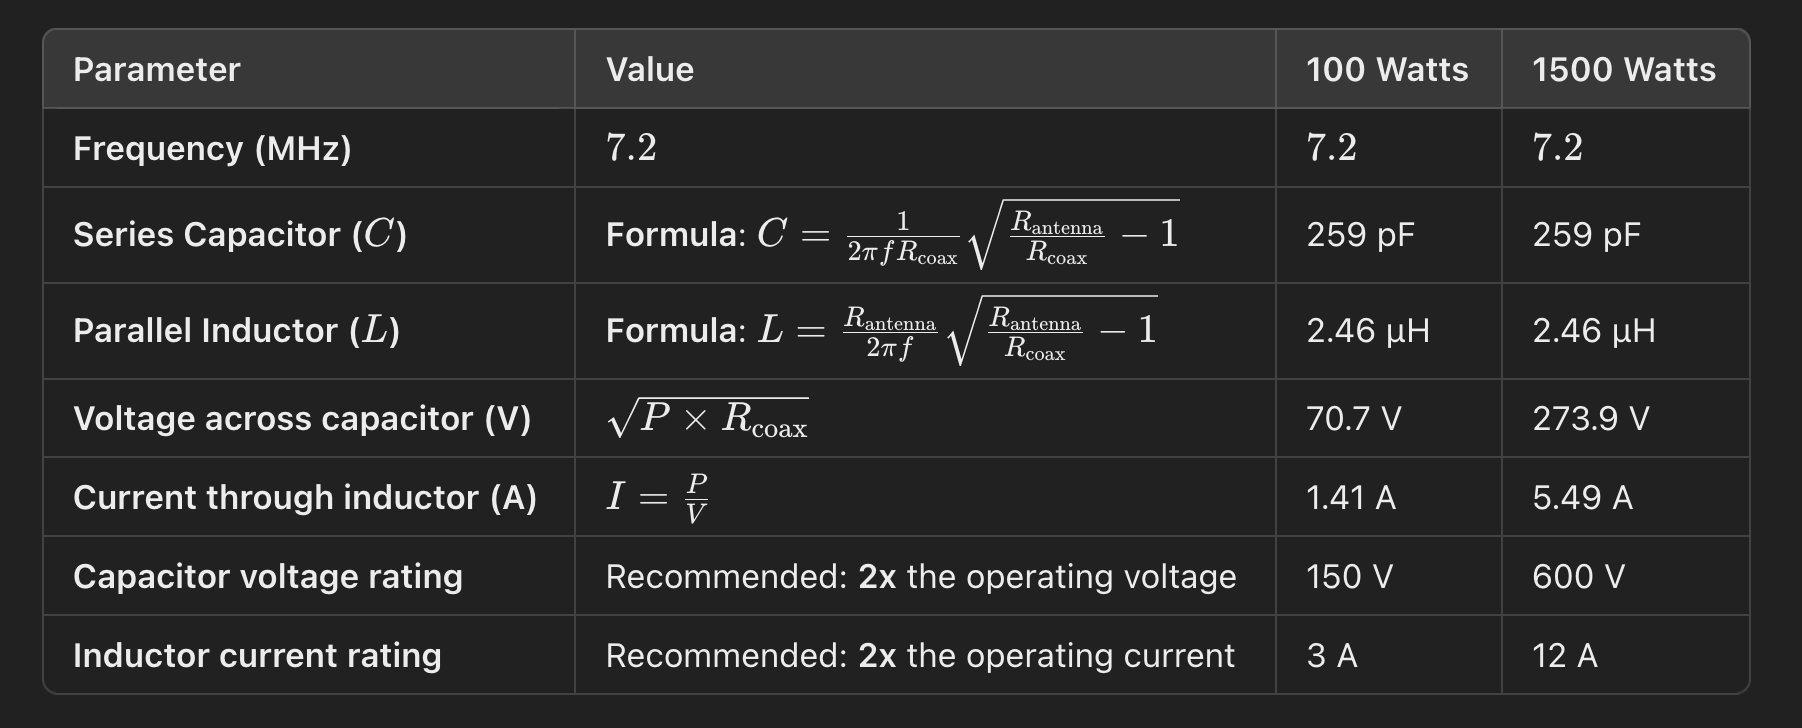Image resolution: width=1802 pixels, height=728 pixels.
Task: Click the 2.46 µH value under 1500 Watts
Action: pyautogui.click(x=1593, y=331)
